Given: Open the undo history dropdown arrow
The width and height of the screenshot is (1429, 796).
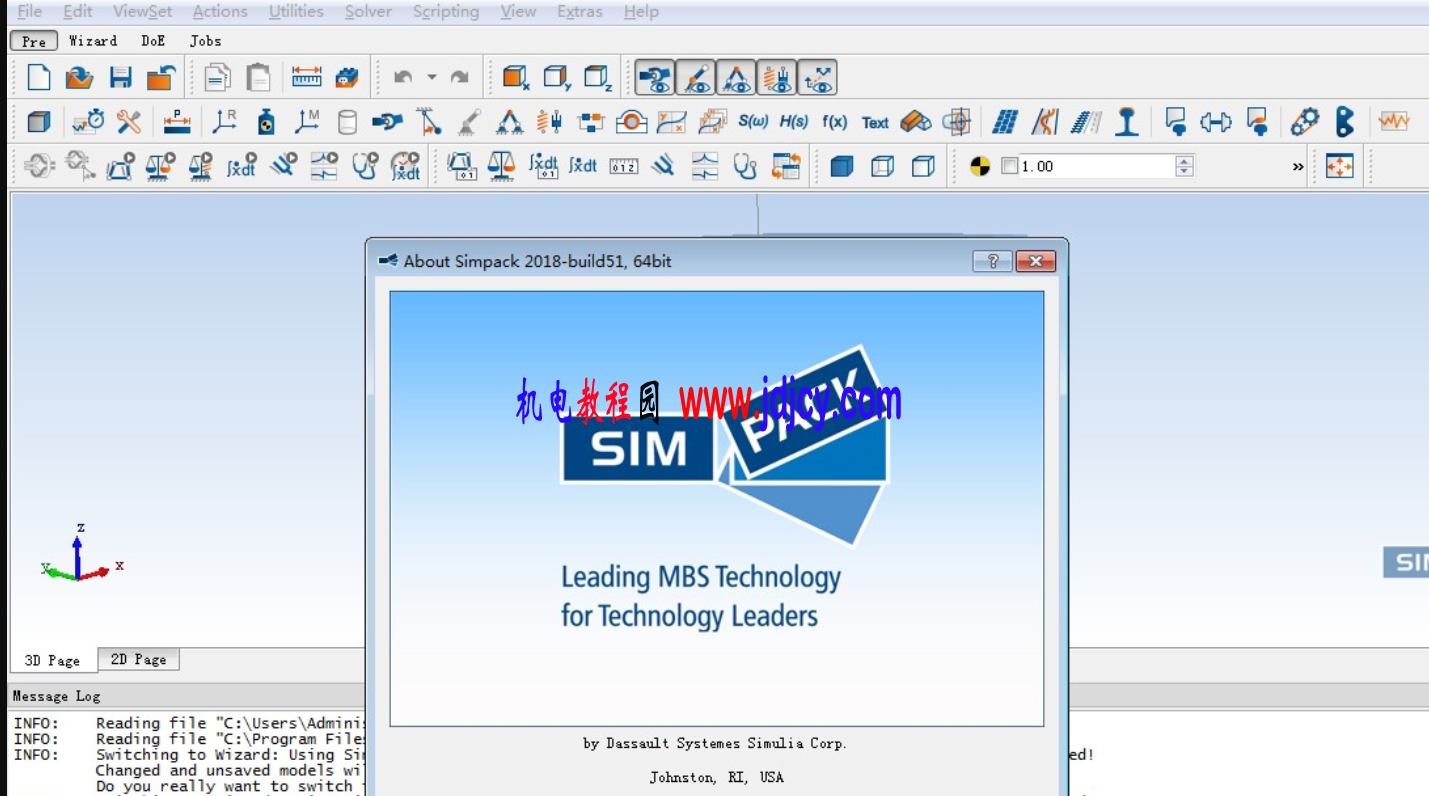Looking at the screenshot, I should tap(432, 77).
